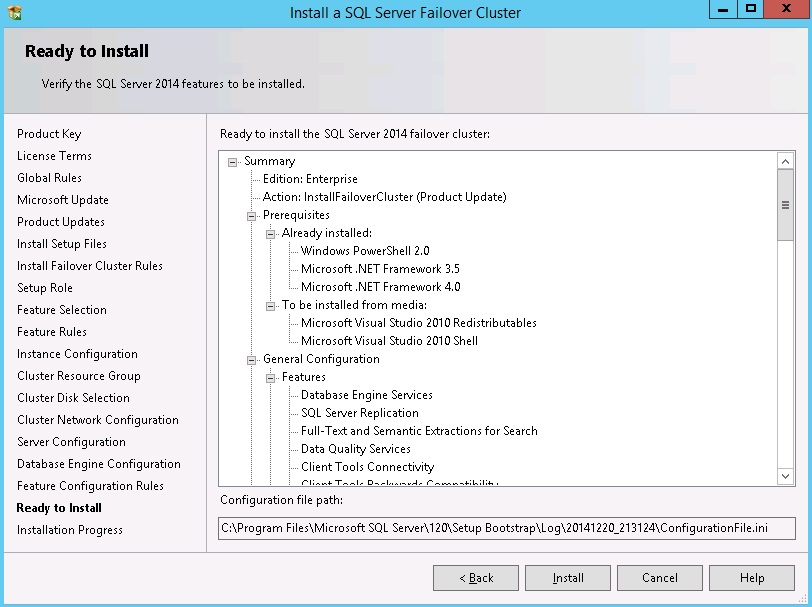The image size is (812, 607).
Task: Collapse the Prerequisites node
Action: pos(251,216)
